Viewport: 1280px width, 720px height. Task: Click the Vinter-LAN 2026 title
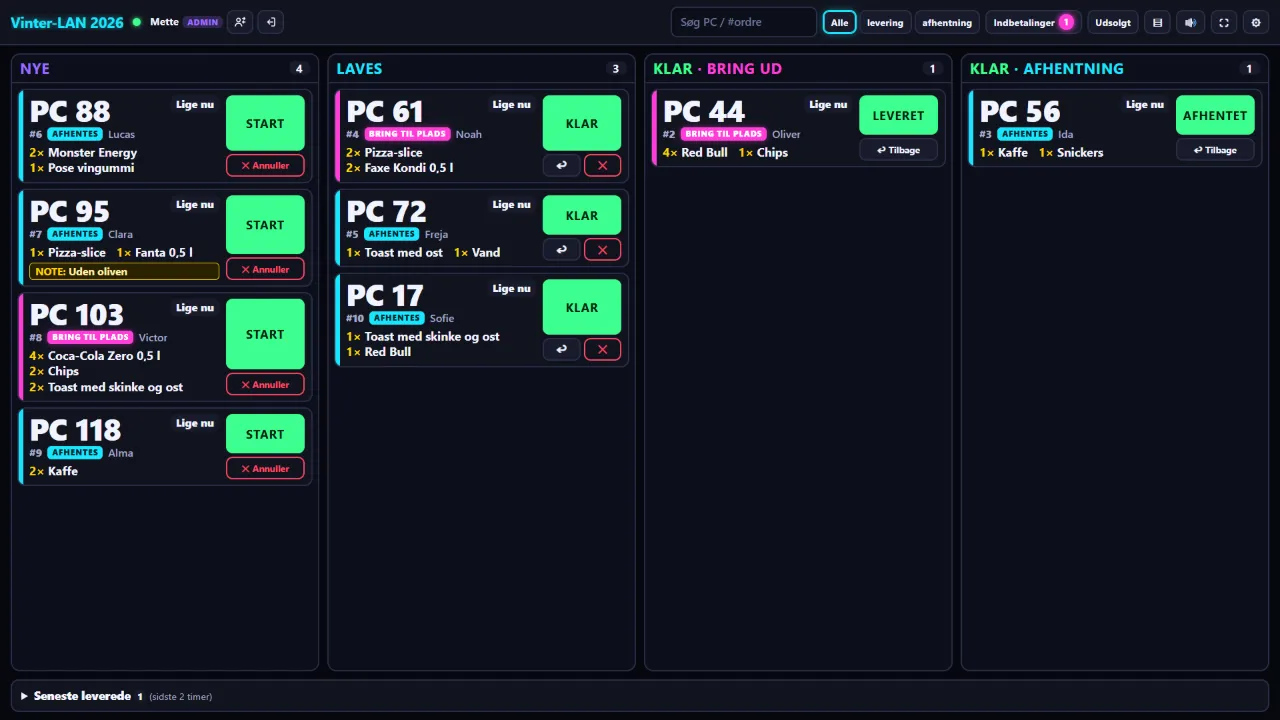point(67,22)
